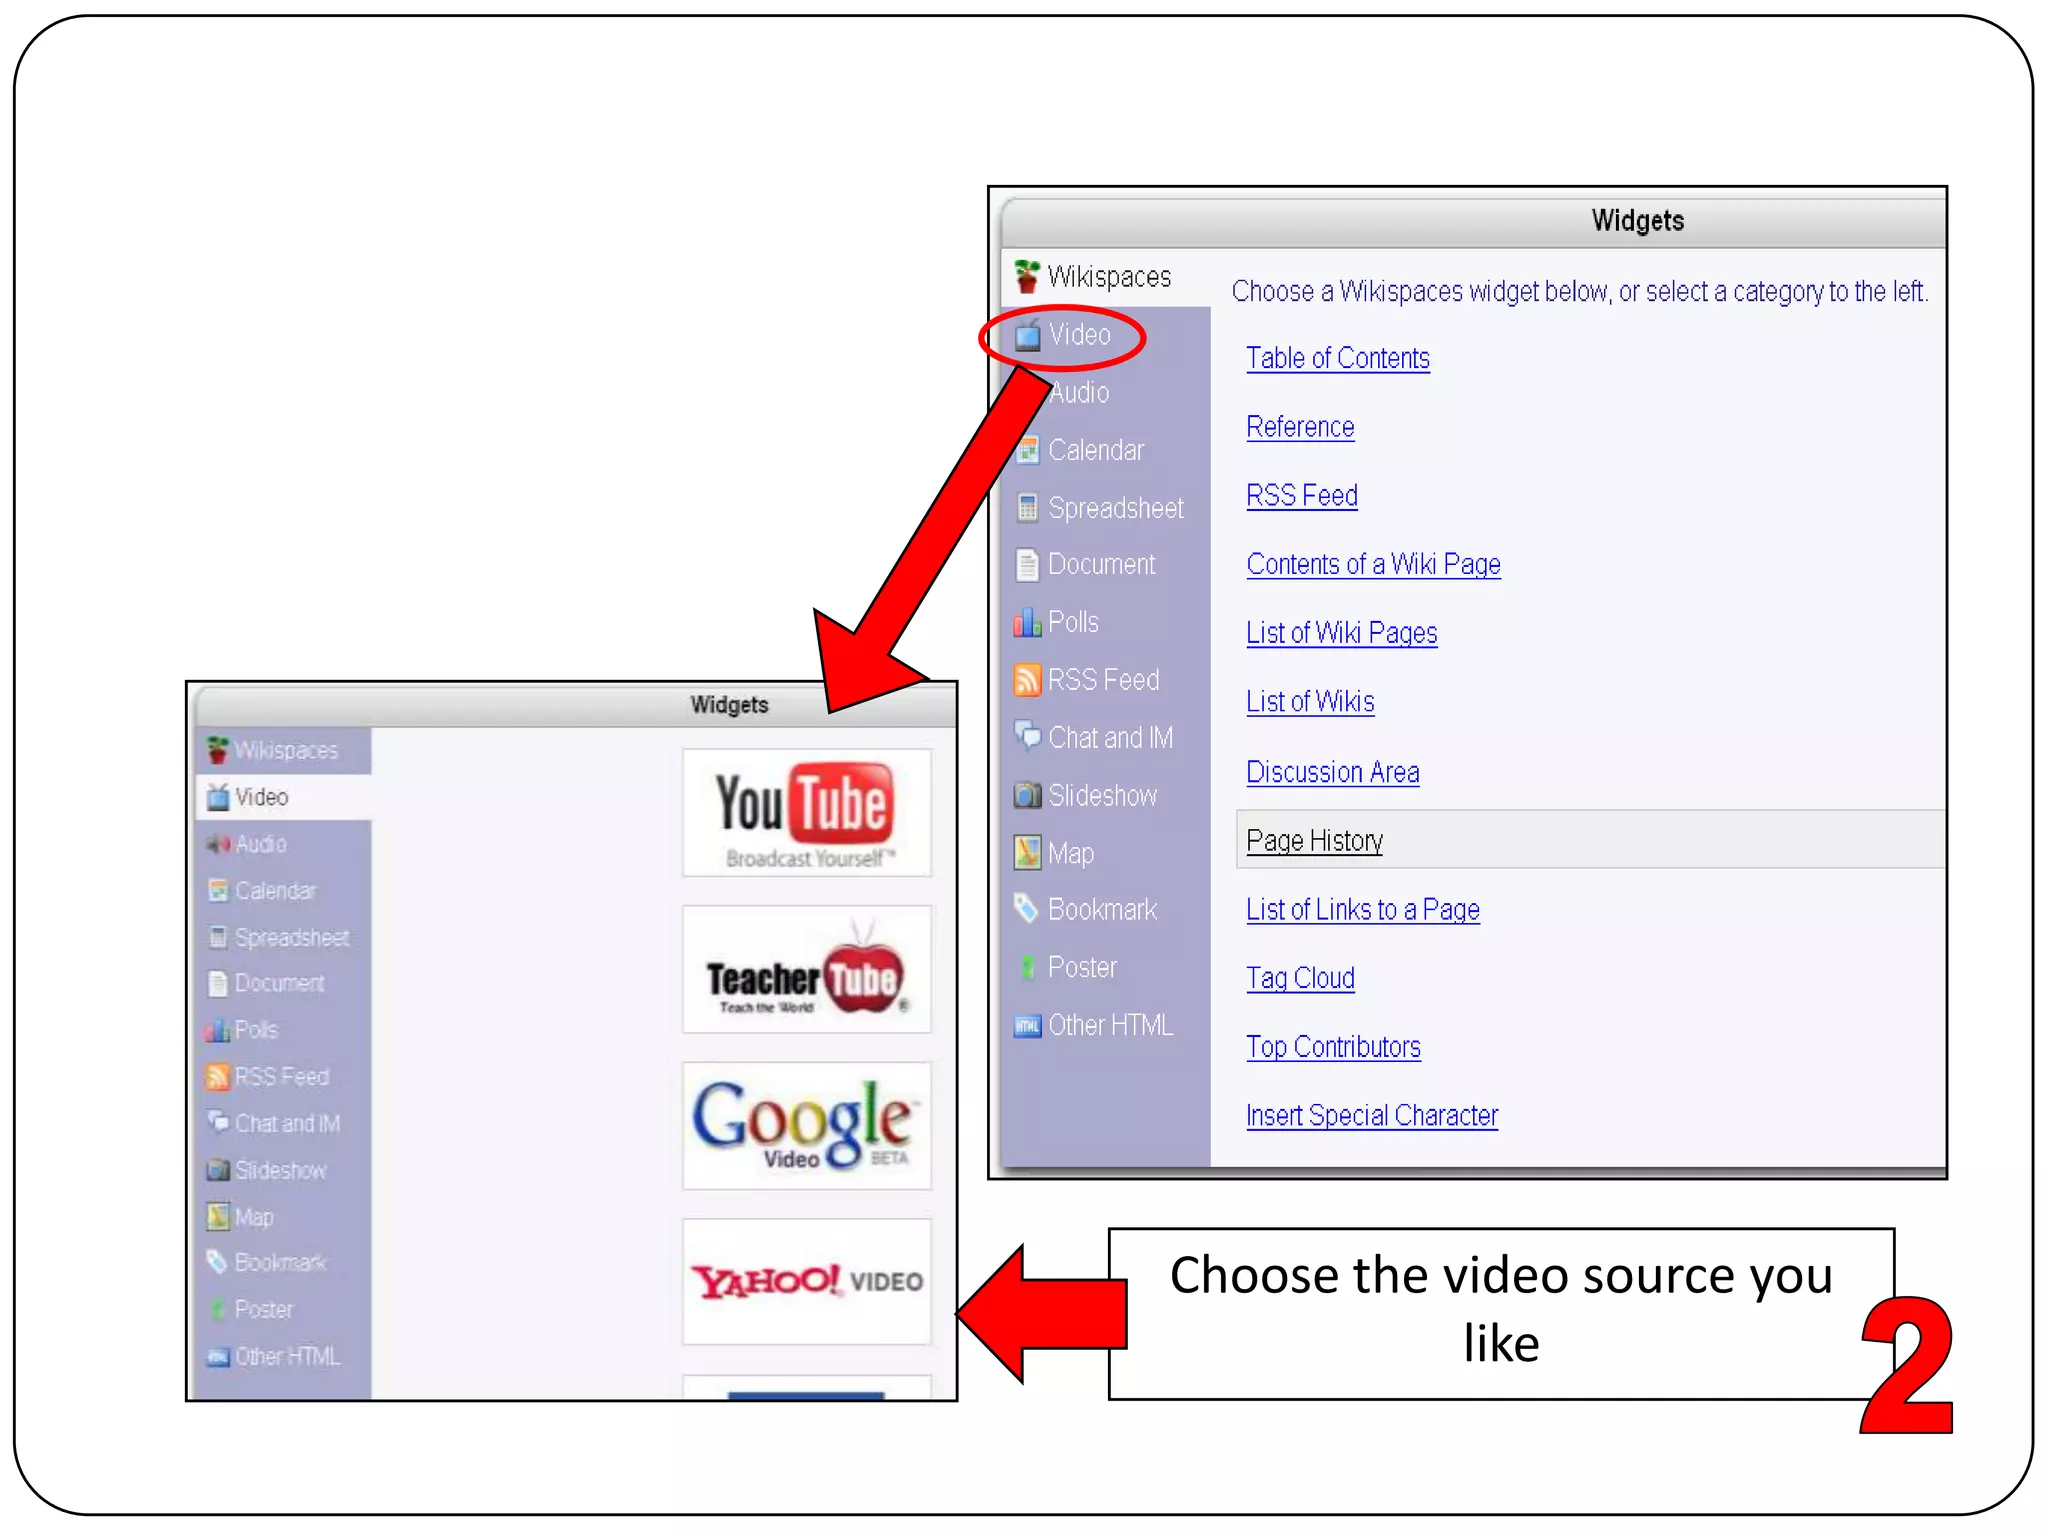Image resolution: width=2048 pixels, height=1536 pixels.
Task: Click the Video TV icon in left Widgets panel
Action: pyautogui.click(x=217, y=797)
